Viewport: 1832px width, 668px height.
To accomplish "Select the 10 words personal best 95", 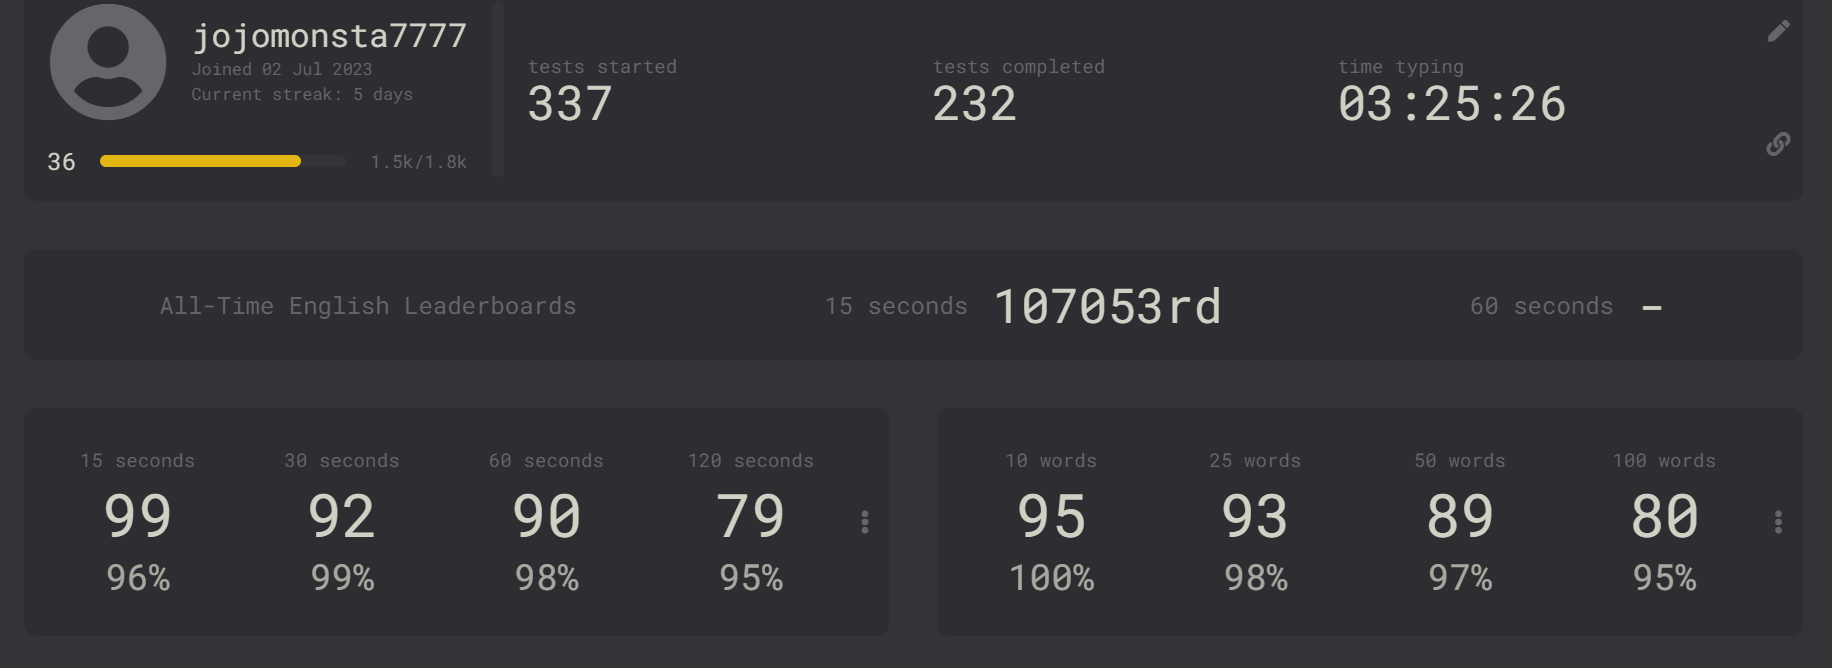I will coord(1051,516).
